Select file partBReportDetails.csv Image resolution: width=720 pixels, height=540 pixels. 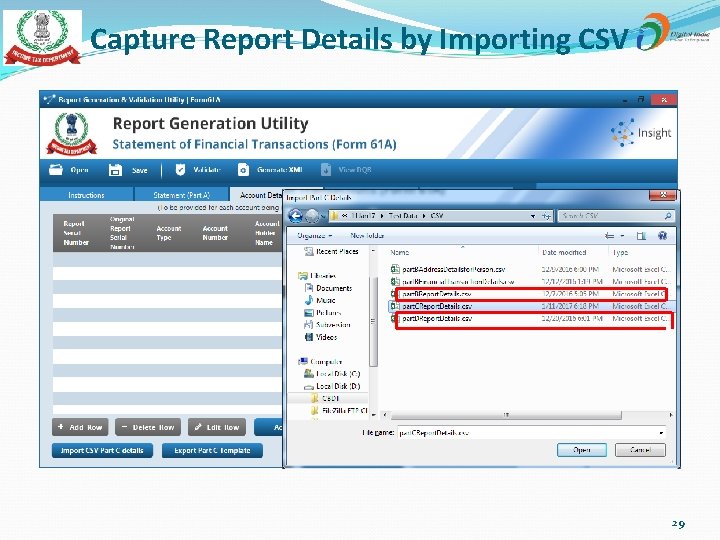tap(437, 294)
